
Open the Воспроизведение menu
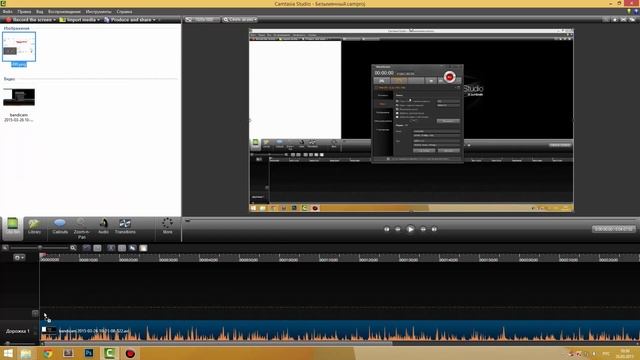[x=64, y=11]
